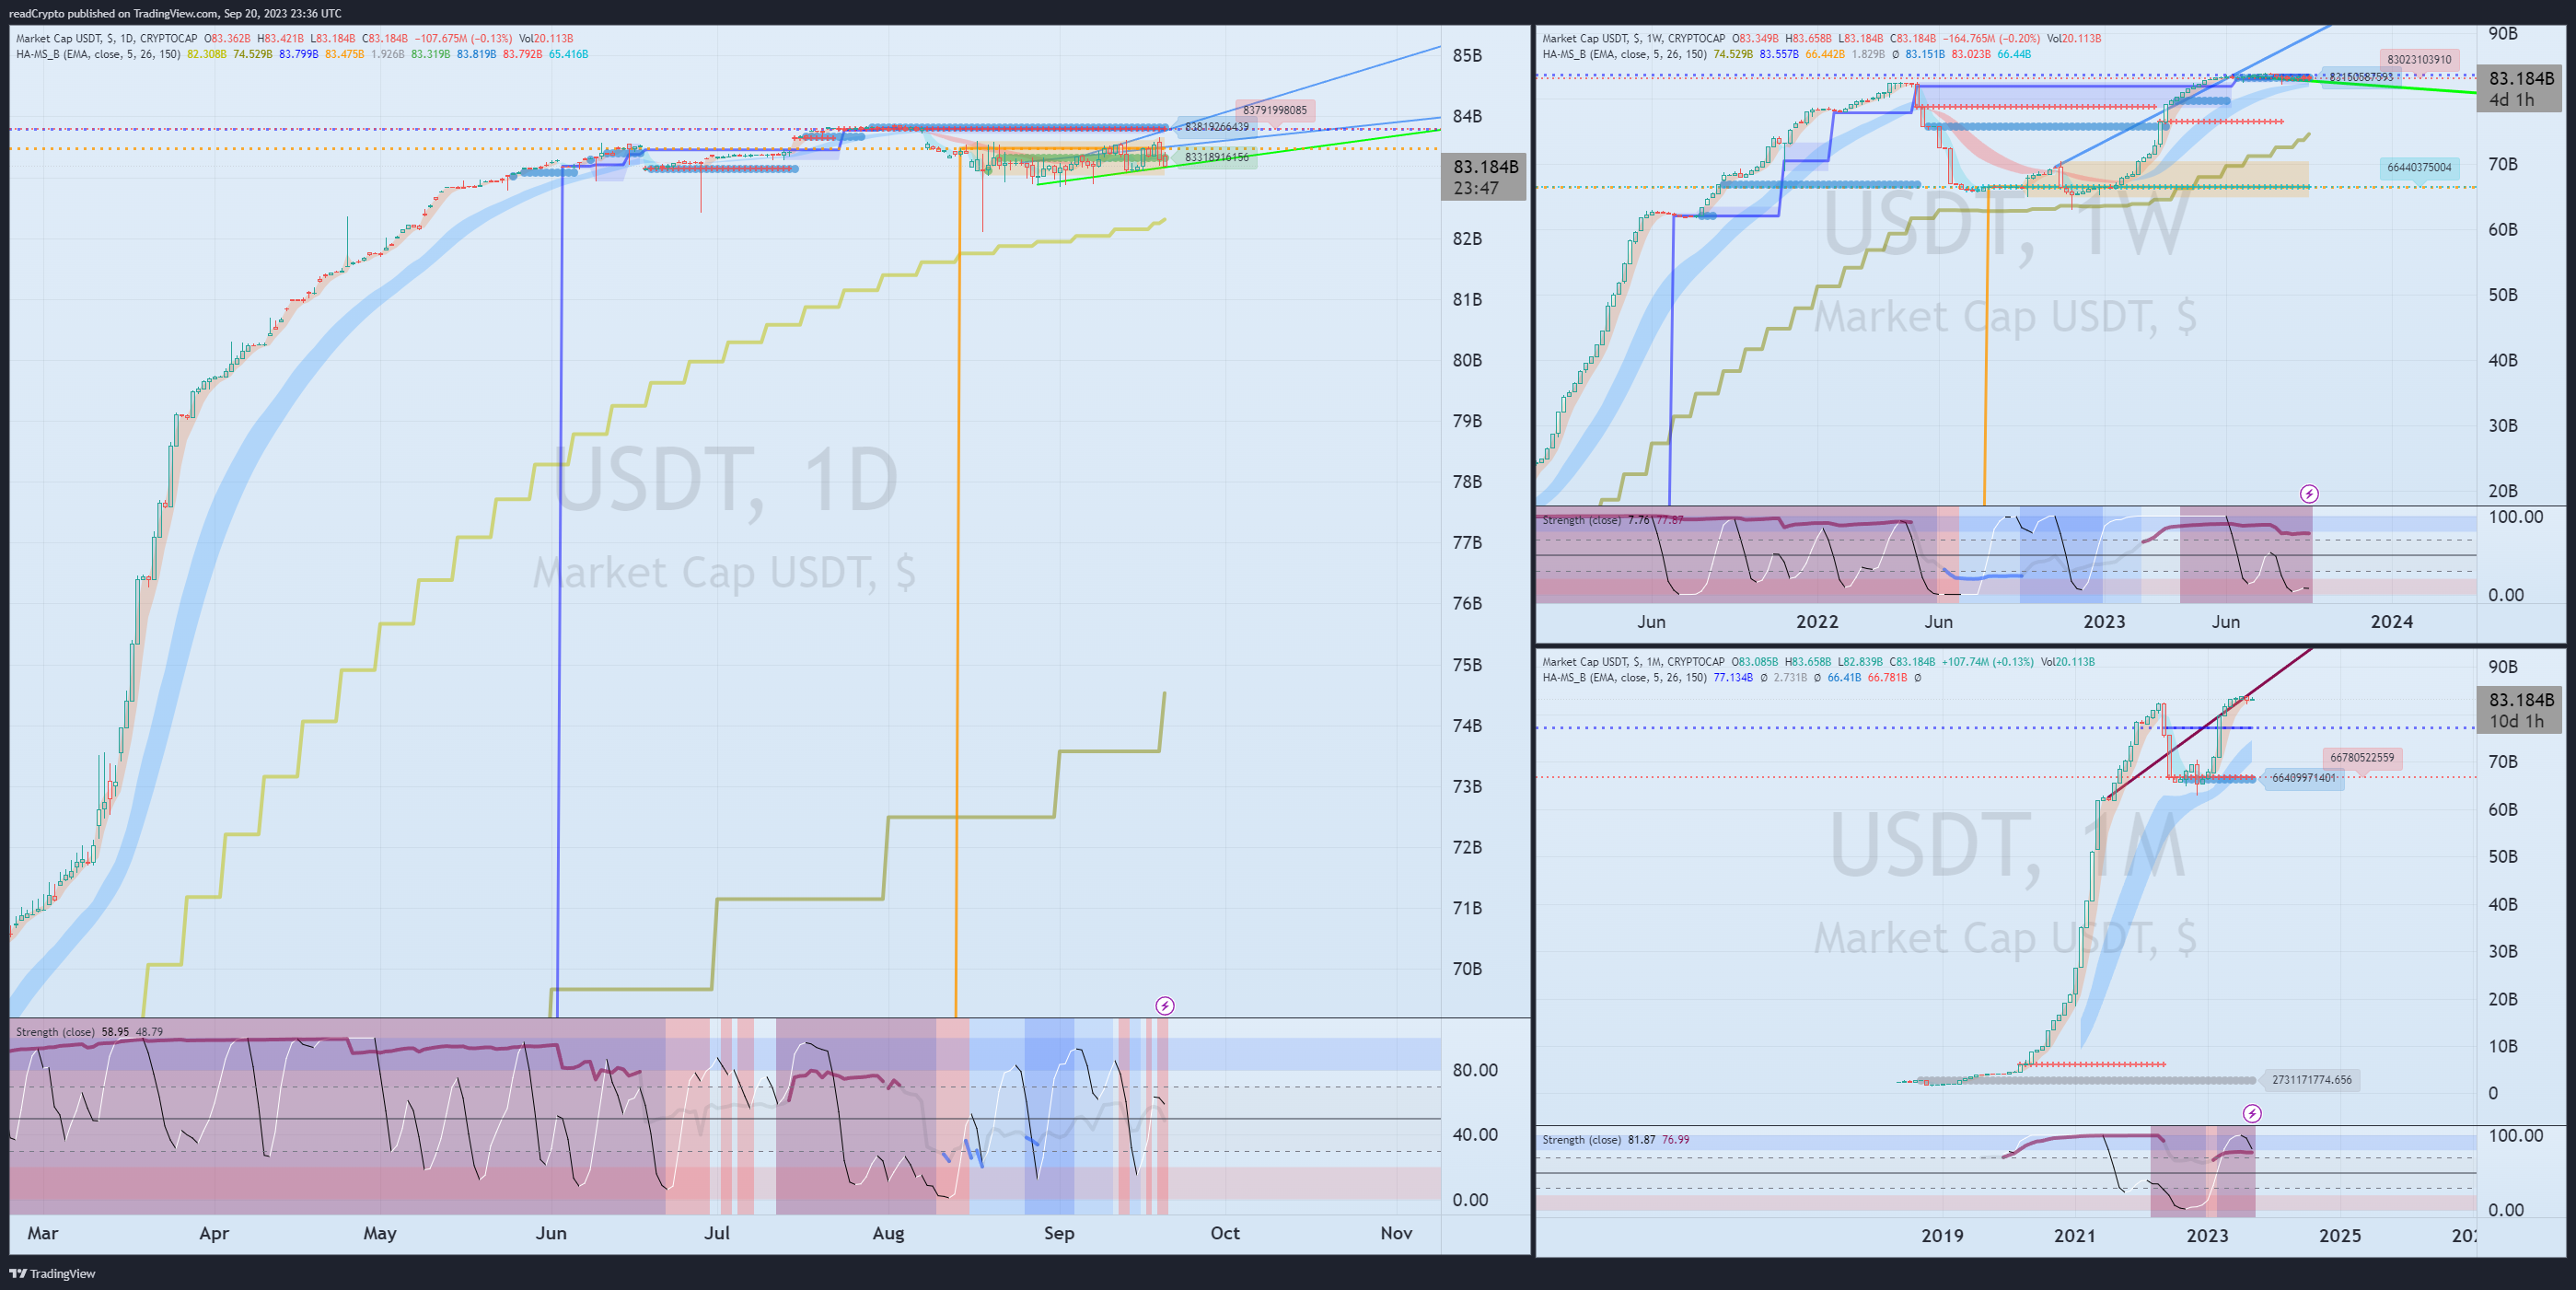Click the 84B price axis tick
Screen dimensions: 2576x1290
point(1467,116)
